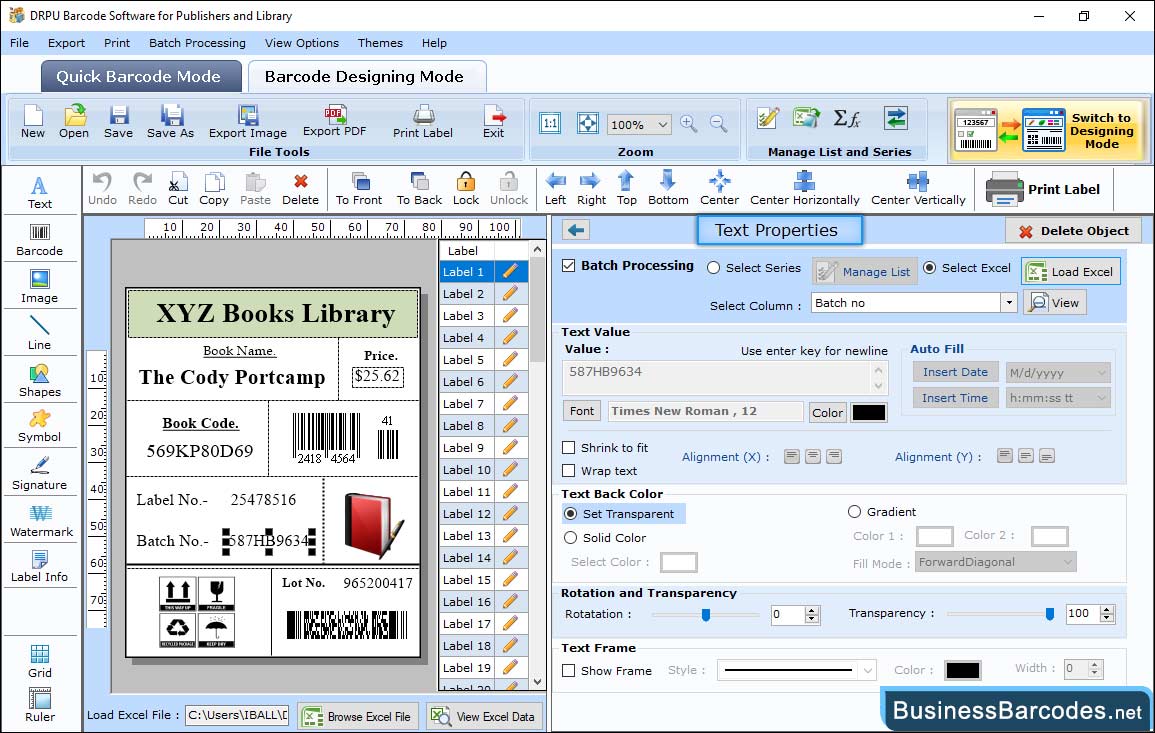Open the Themes menu
Viewport: 1155px width, 733px height.
380,43
